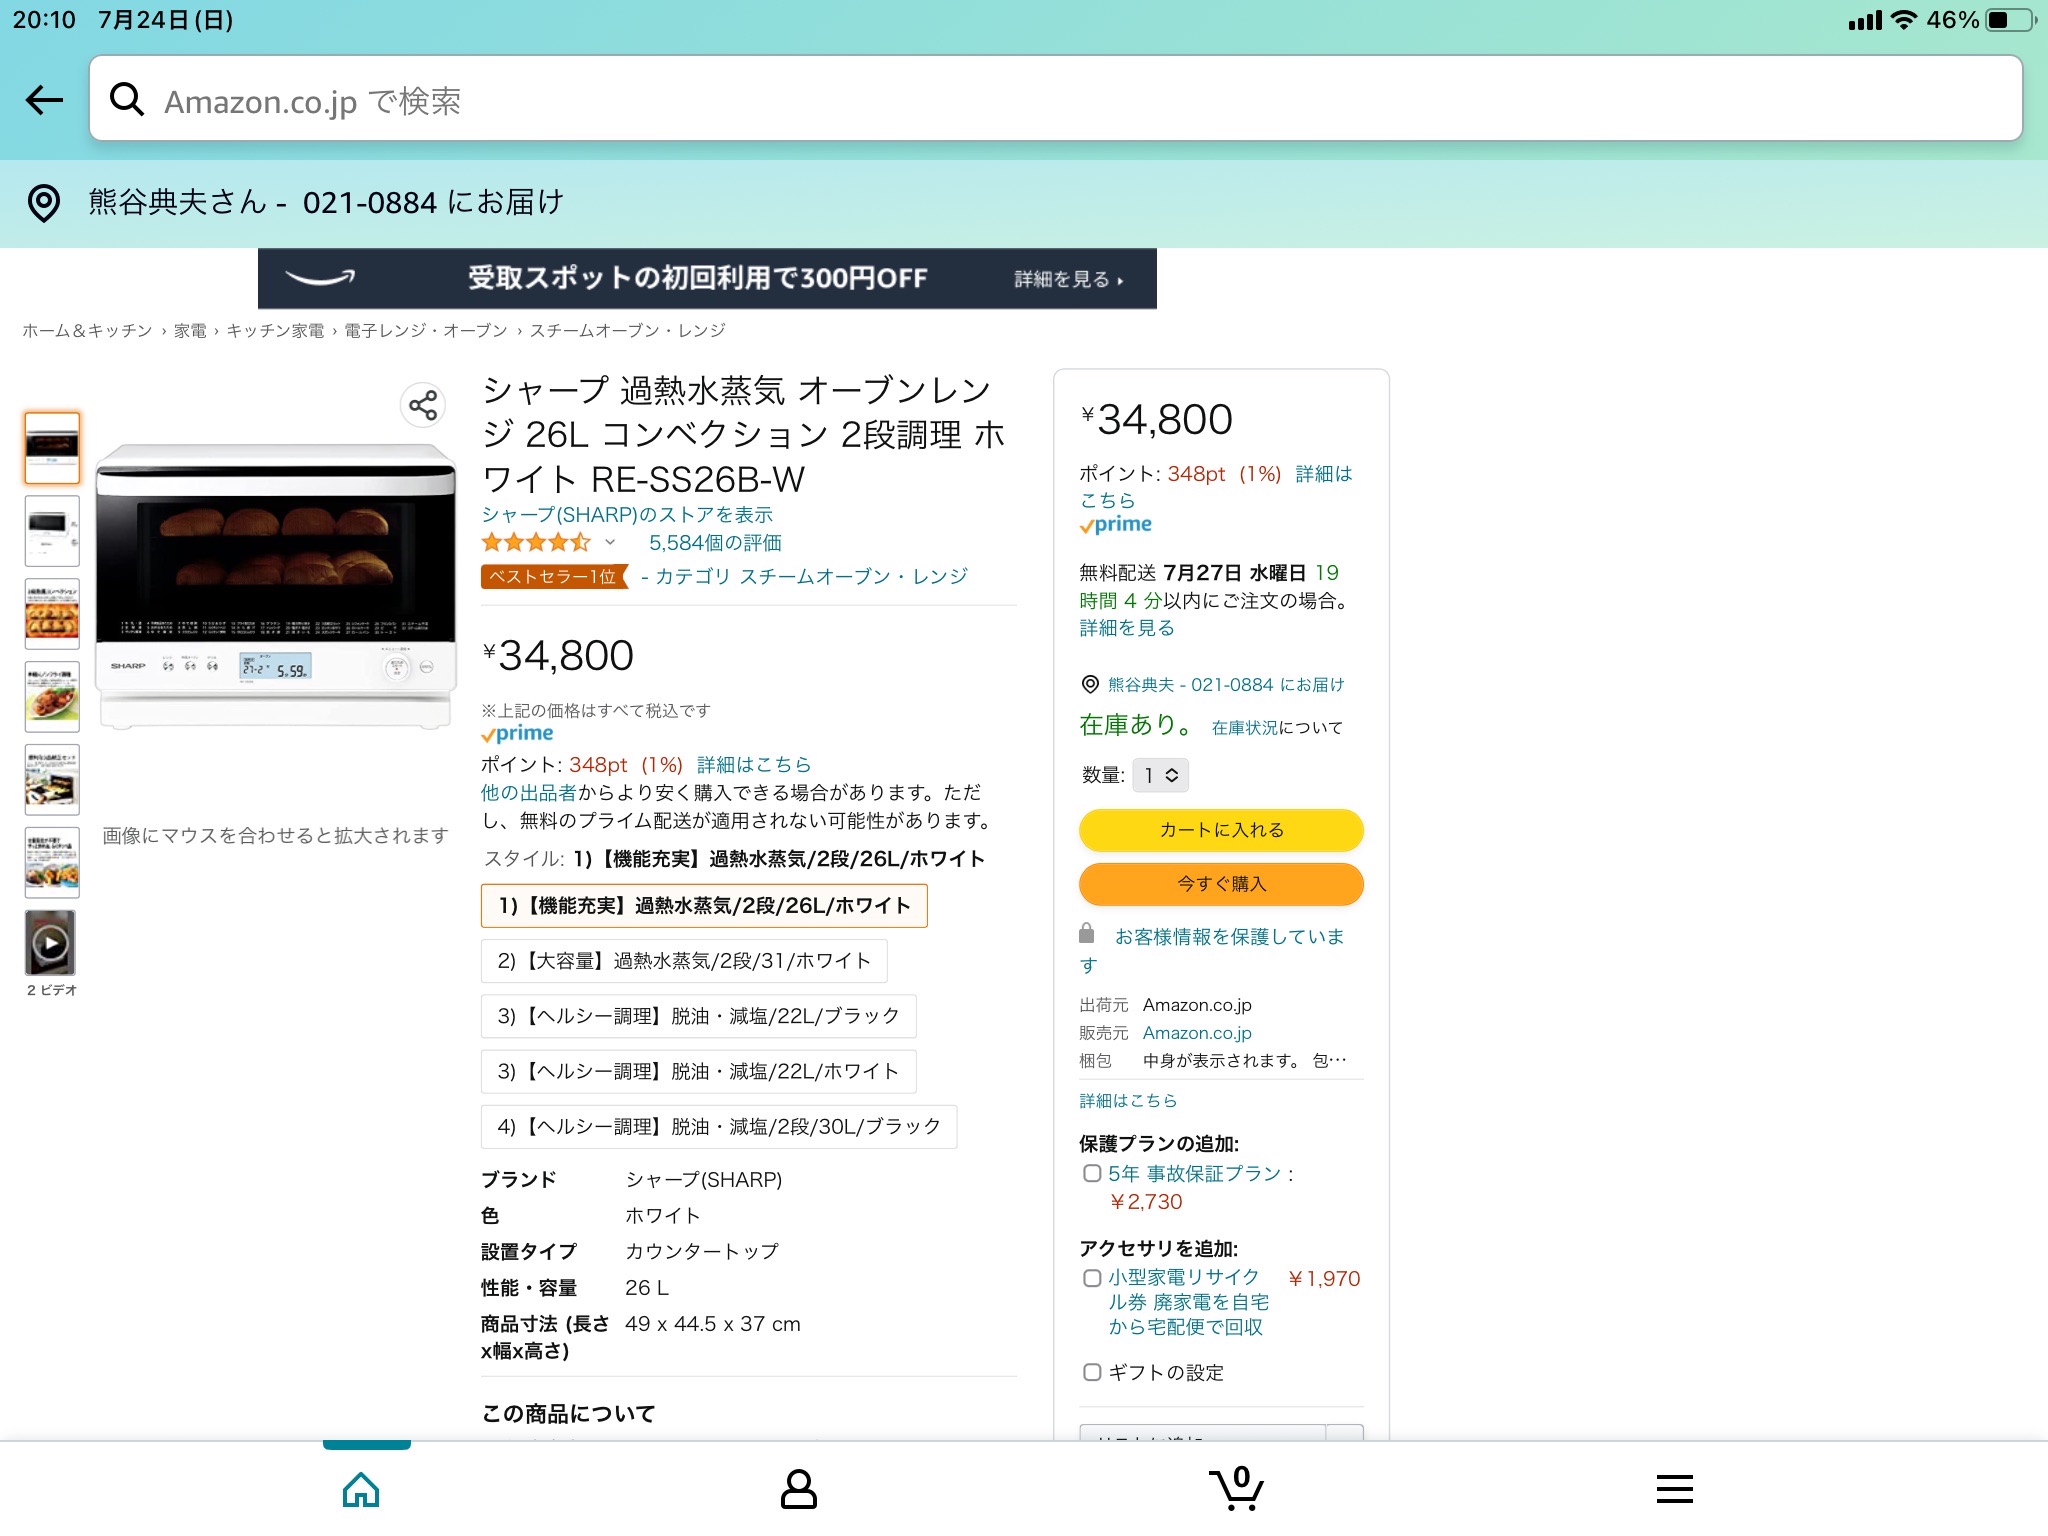Tap the Home tab icon
The image size is (2048, 1536).
pos(361,1489)
